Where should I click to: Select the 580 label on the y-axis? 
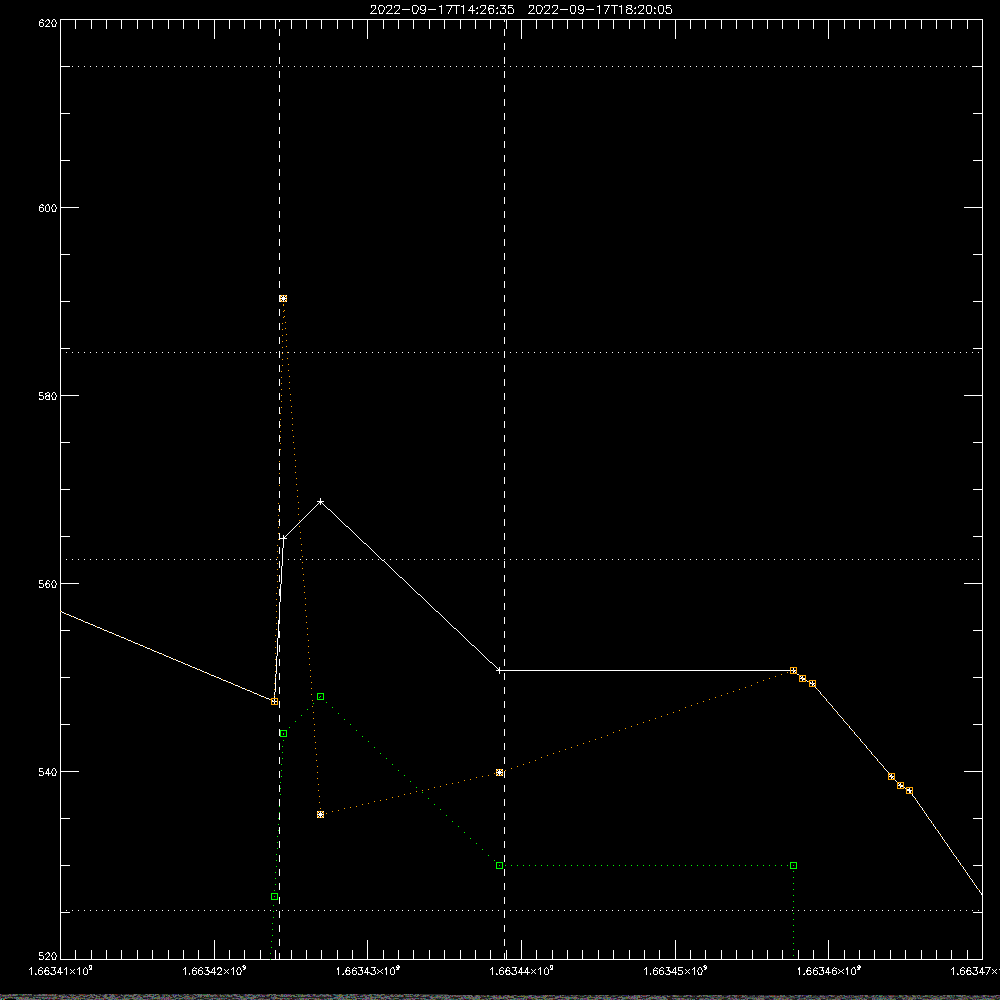click(x=48, y=395)
